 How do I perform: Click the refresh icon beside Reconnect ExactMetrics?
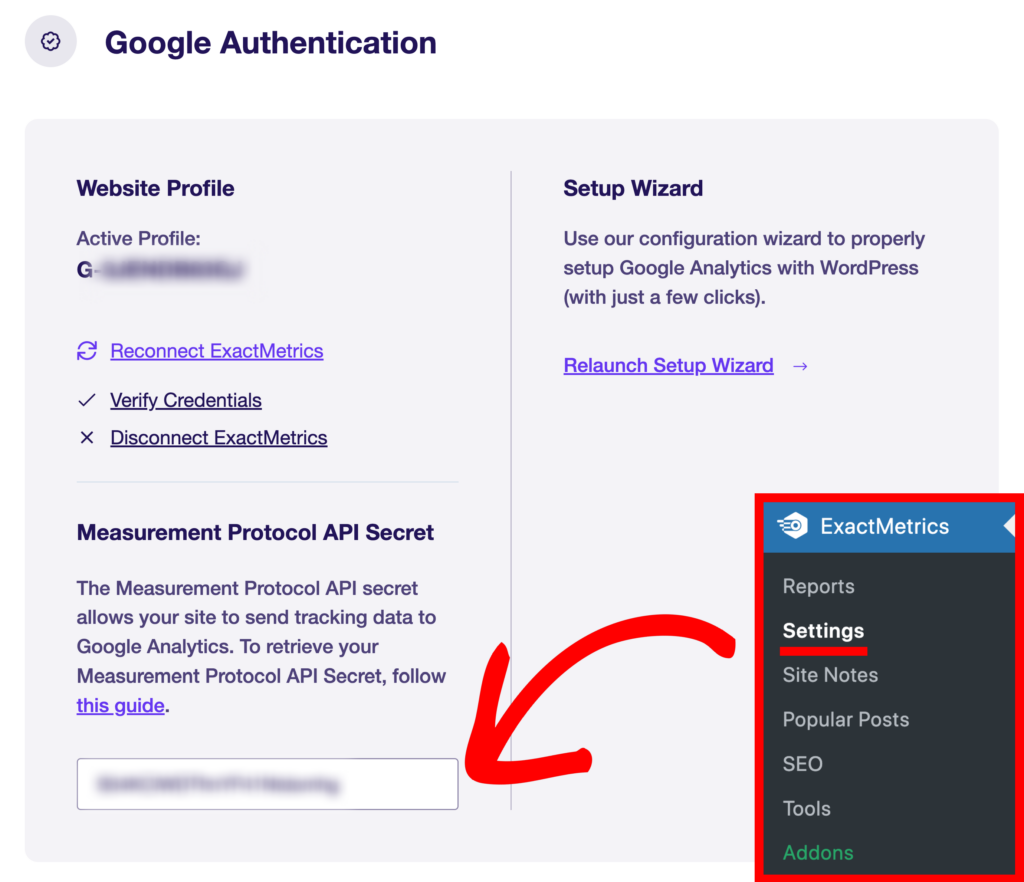click(87, 351)
